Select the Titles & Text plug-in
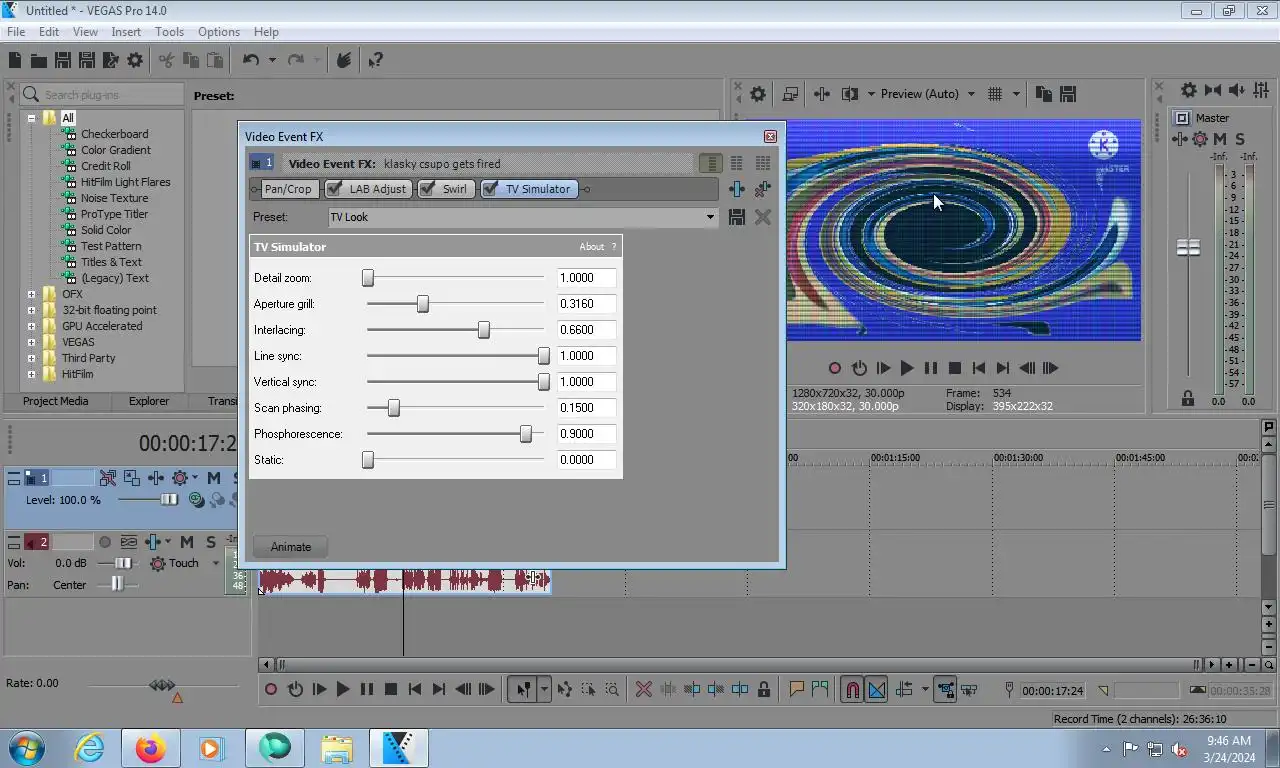The image size is (1280, 768). click(x=111, y=262)
